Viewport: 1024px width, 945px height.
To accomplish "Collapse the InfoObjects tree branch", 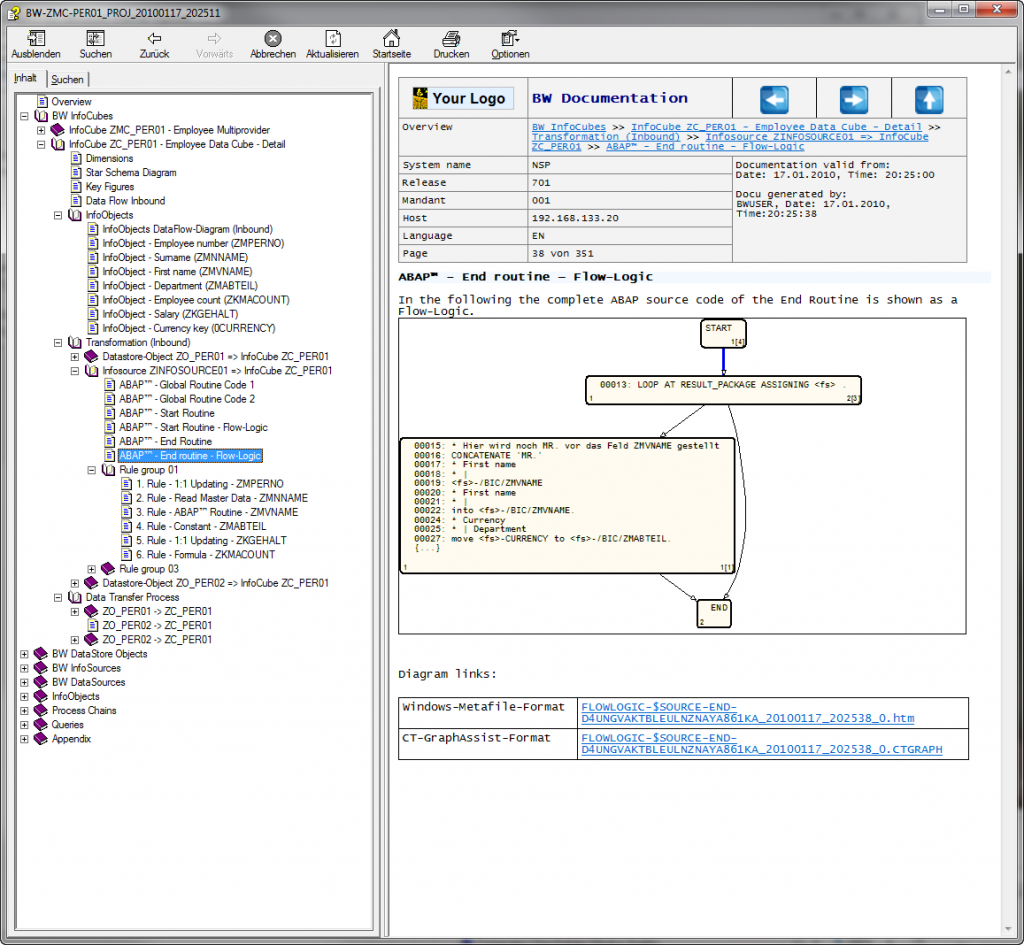I will pyautogui.click(x=58, y=215).
